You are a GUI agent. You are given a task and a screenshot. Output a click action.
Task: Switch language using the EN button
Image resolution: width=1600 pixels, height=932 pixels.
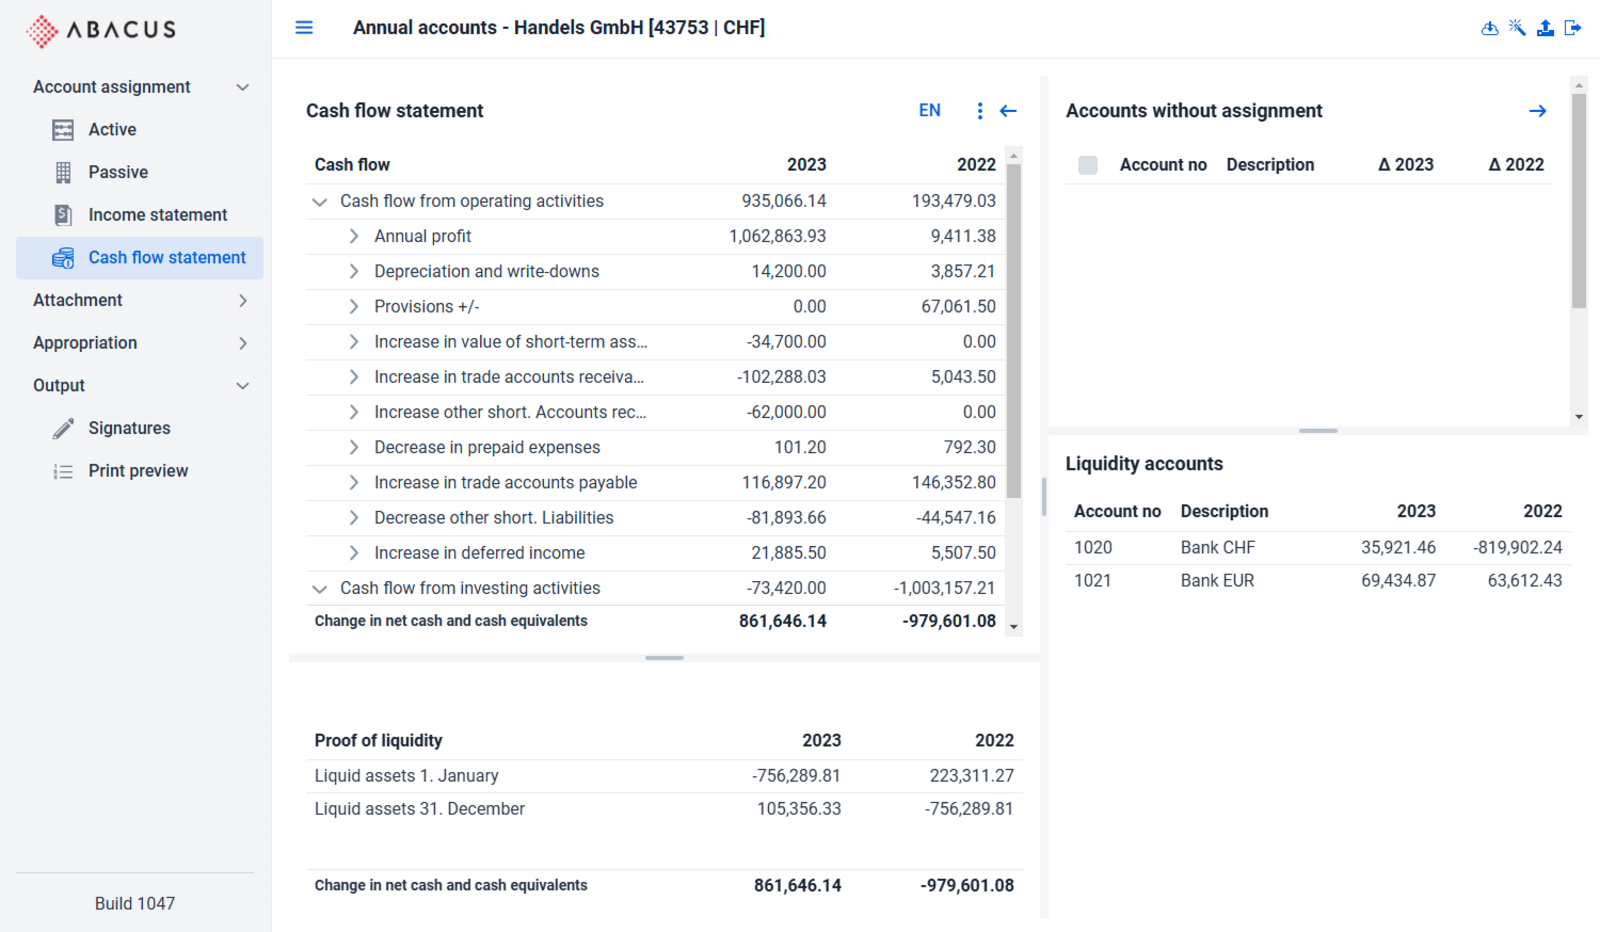click(x=930, y=111)
